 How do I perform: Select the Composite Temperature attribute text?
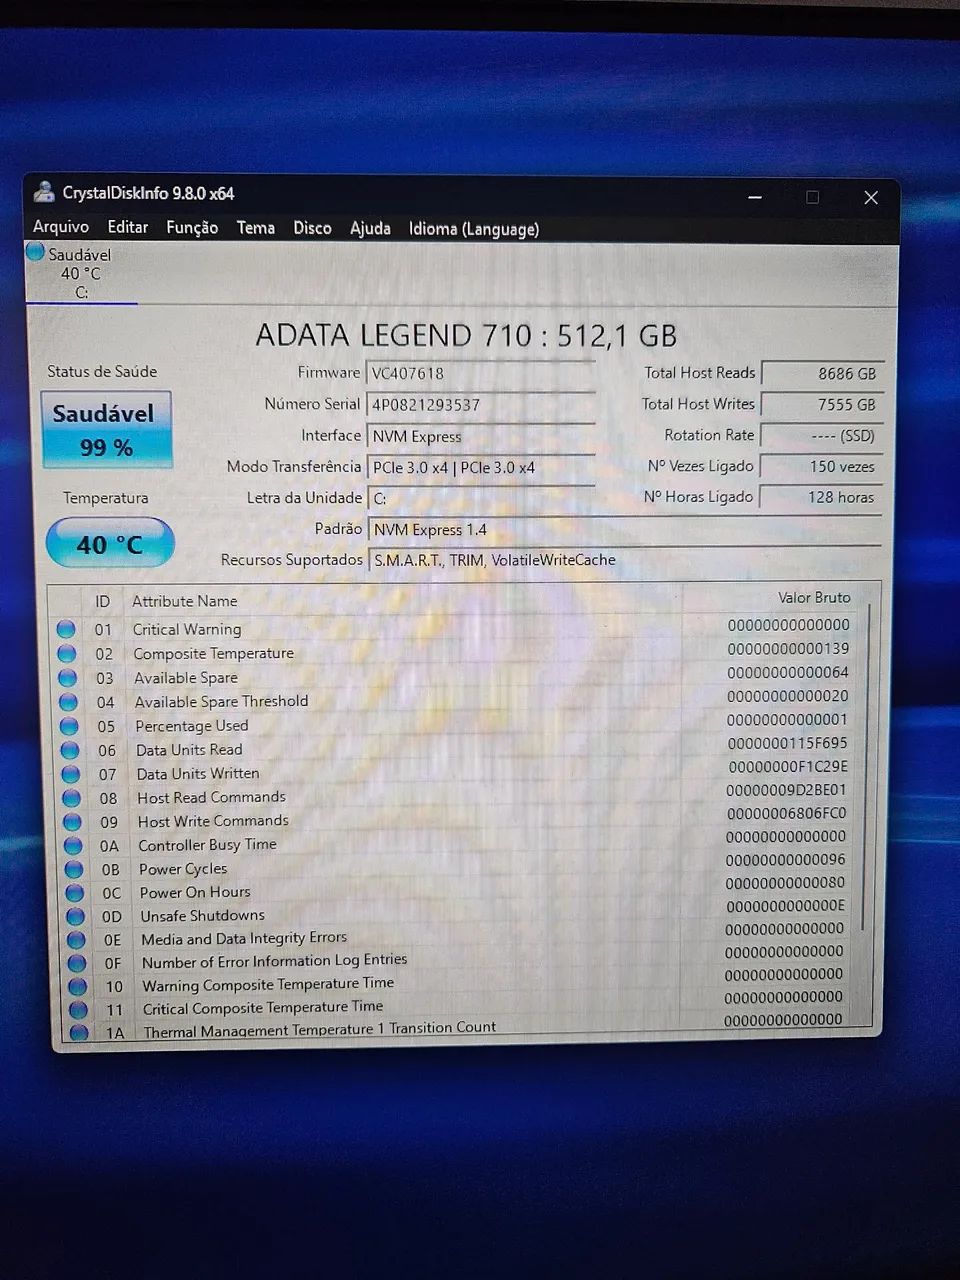click(x=213, y=653)
